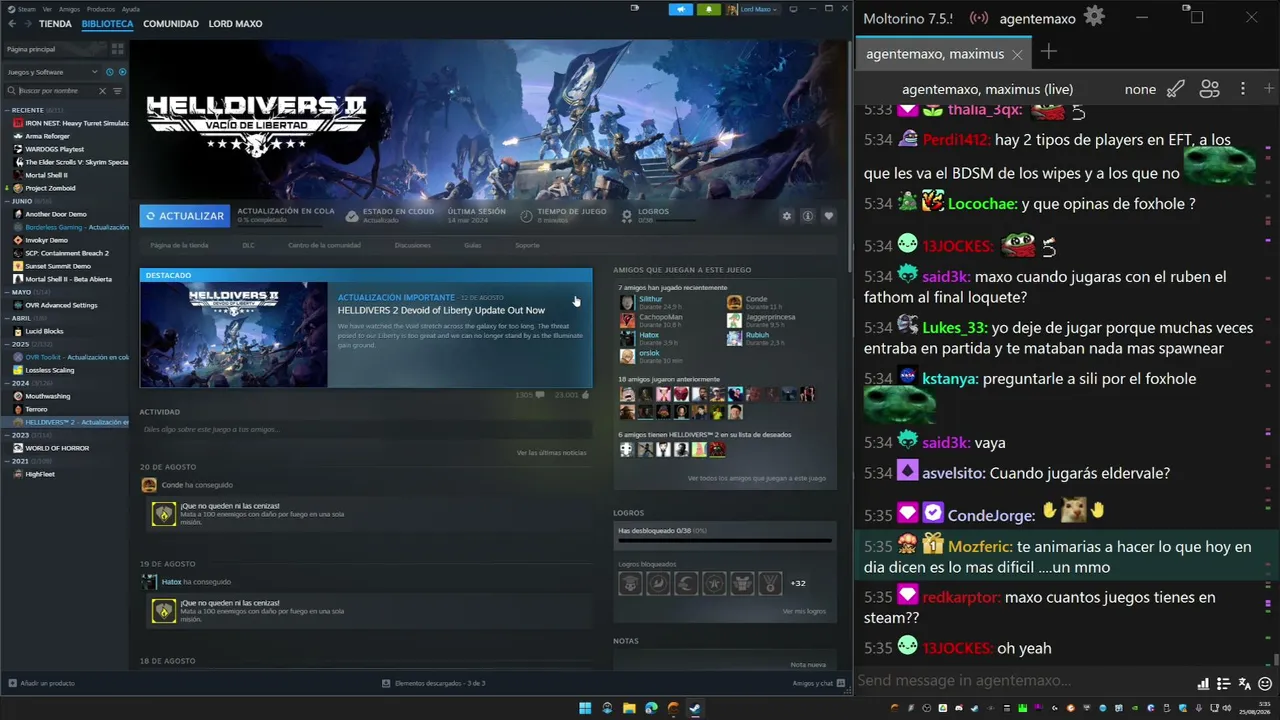The width and height of the screenshot is (1280, 720).
Task: Add Helldivers 2 to favorites heart
Action: pos(828,216)
